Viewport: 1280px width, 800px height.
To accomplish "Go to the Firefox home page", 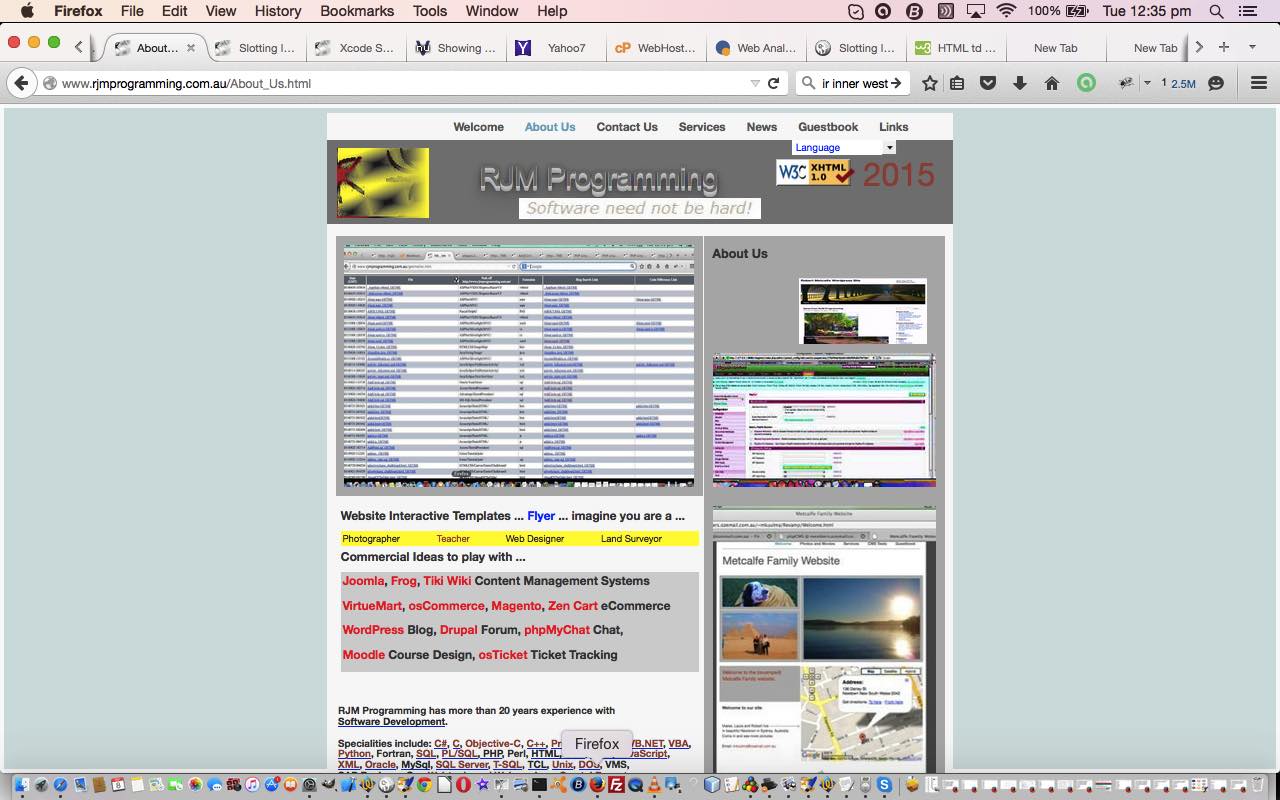I will pos(1051,83).
